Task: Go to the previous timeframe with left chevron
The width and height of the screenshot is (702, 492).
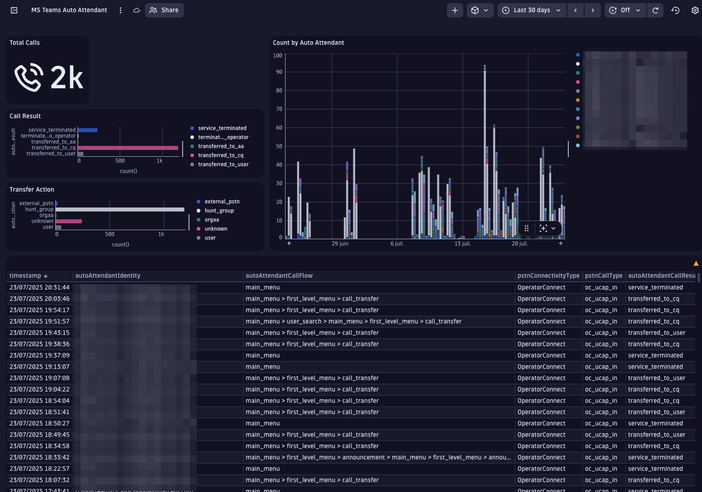Action: [575, 10]
